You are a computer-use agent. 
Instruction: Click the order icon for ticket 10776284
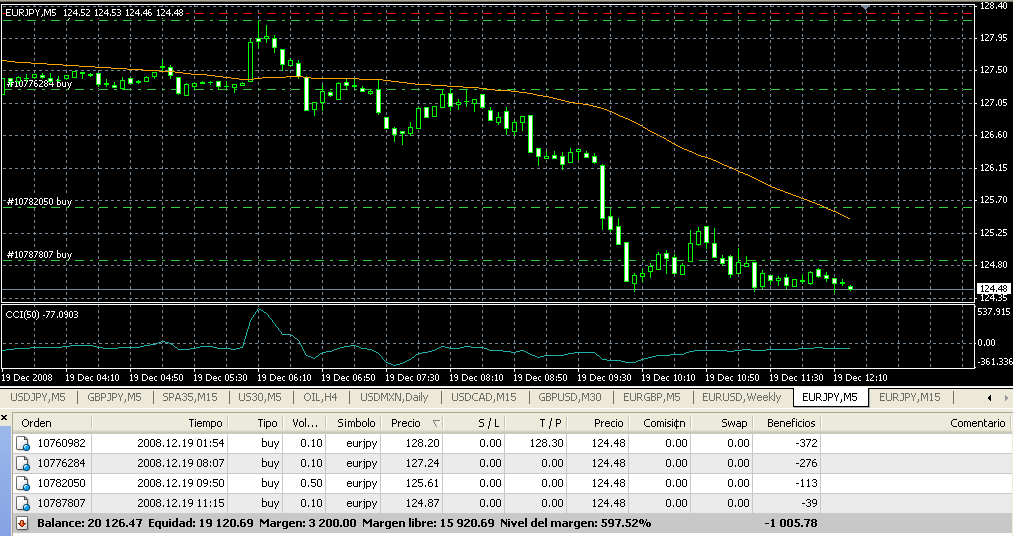pyautogui.click(x=23, y=463)
